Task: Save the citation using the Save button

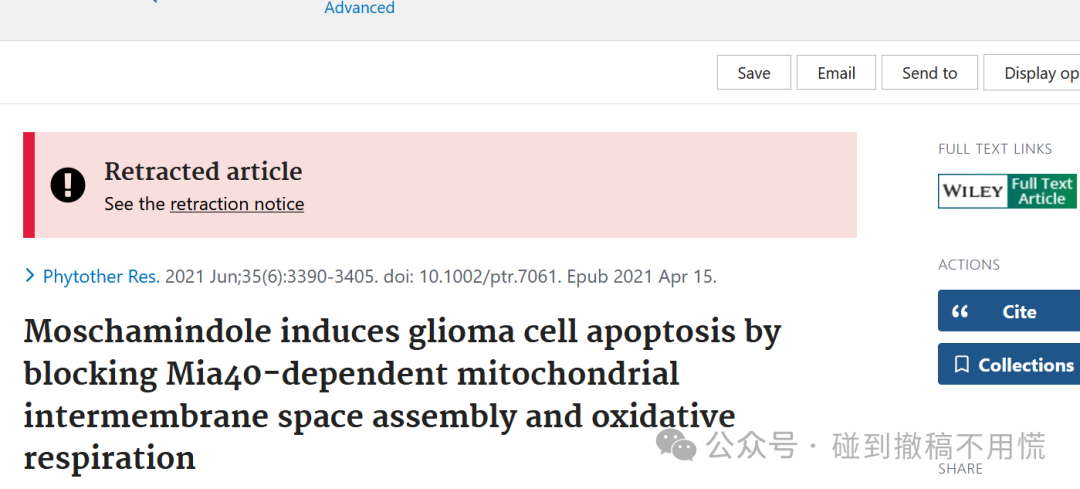Action: tap(754, 73)
